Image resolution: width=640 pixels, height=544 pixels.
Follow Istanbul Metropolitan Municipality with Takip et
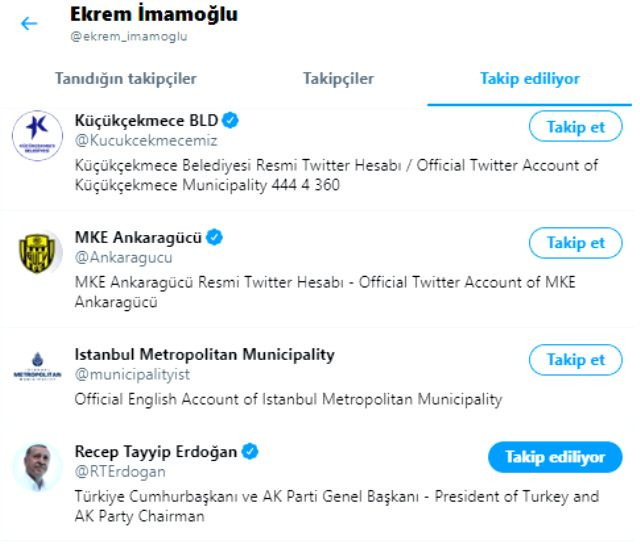[x=576, y=360]
